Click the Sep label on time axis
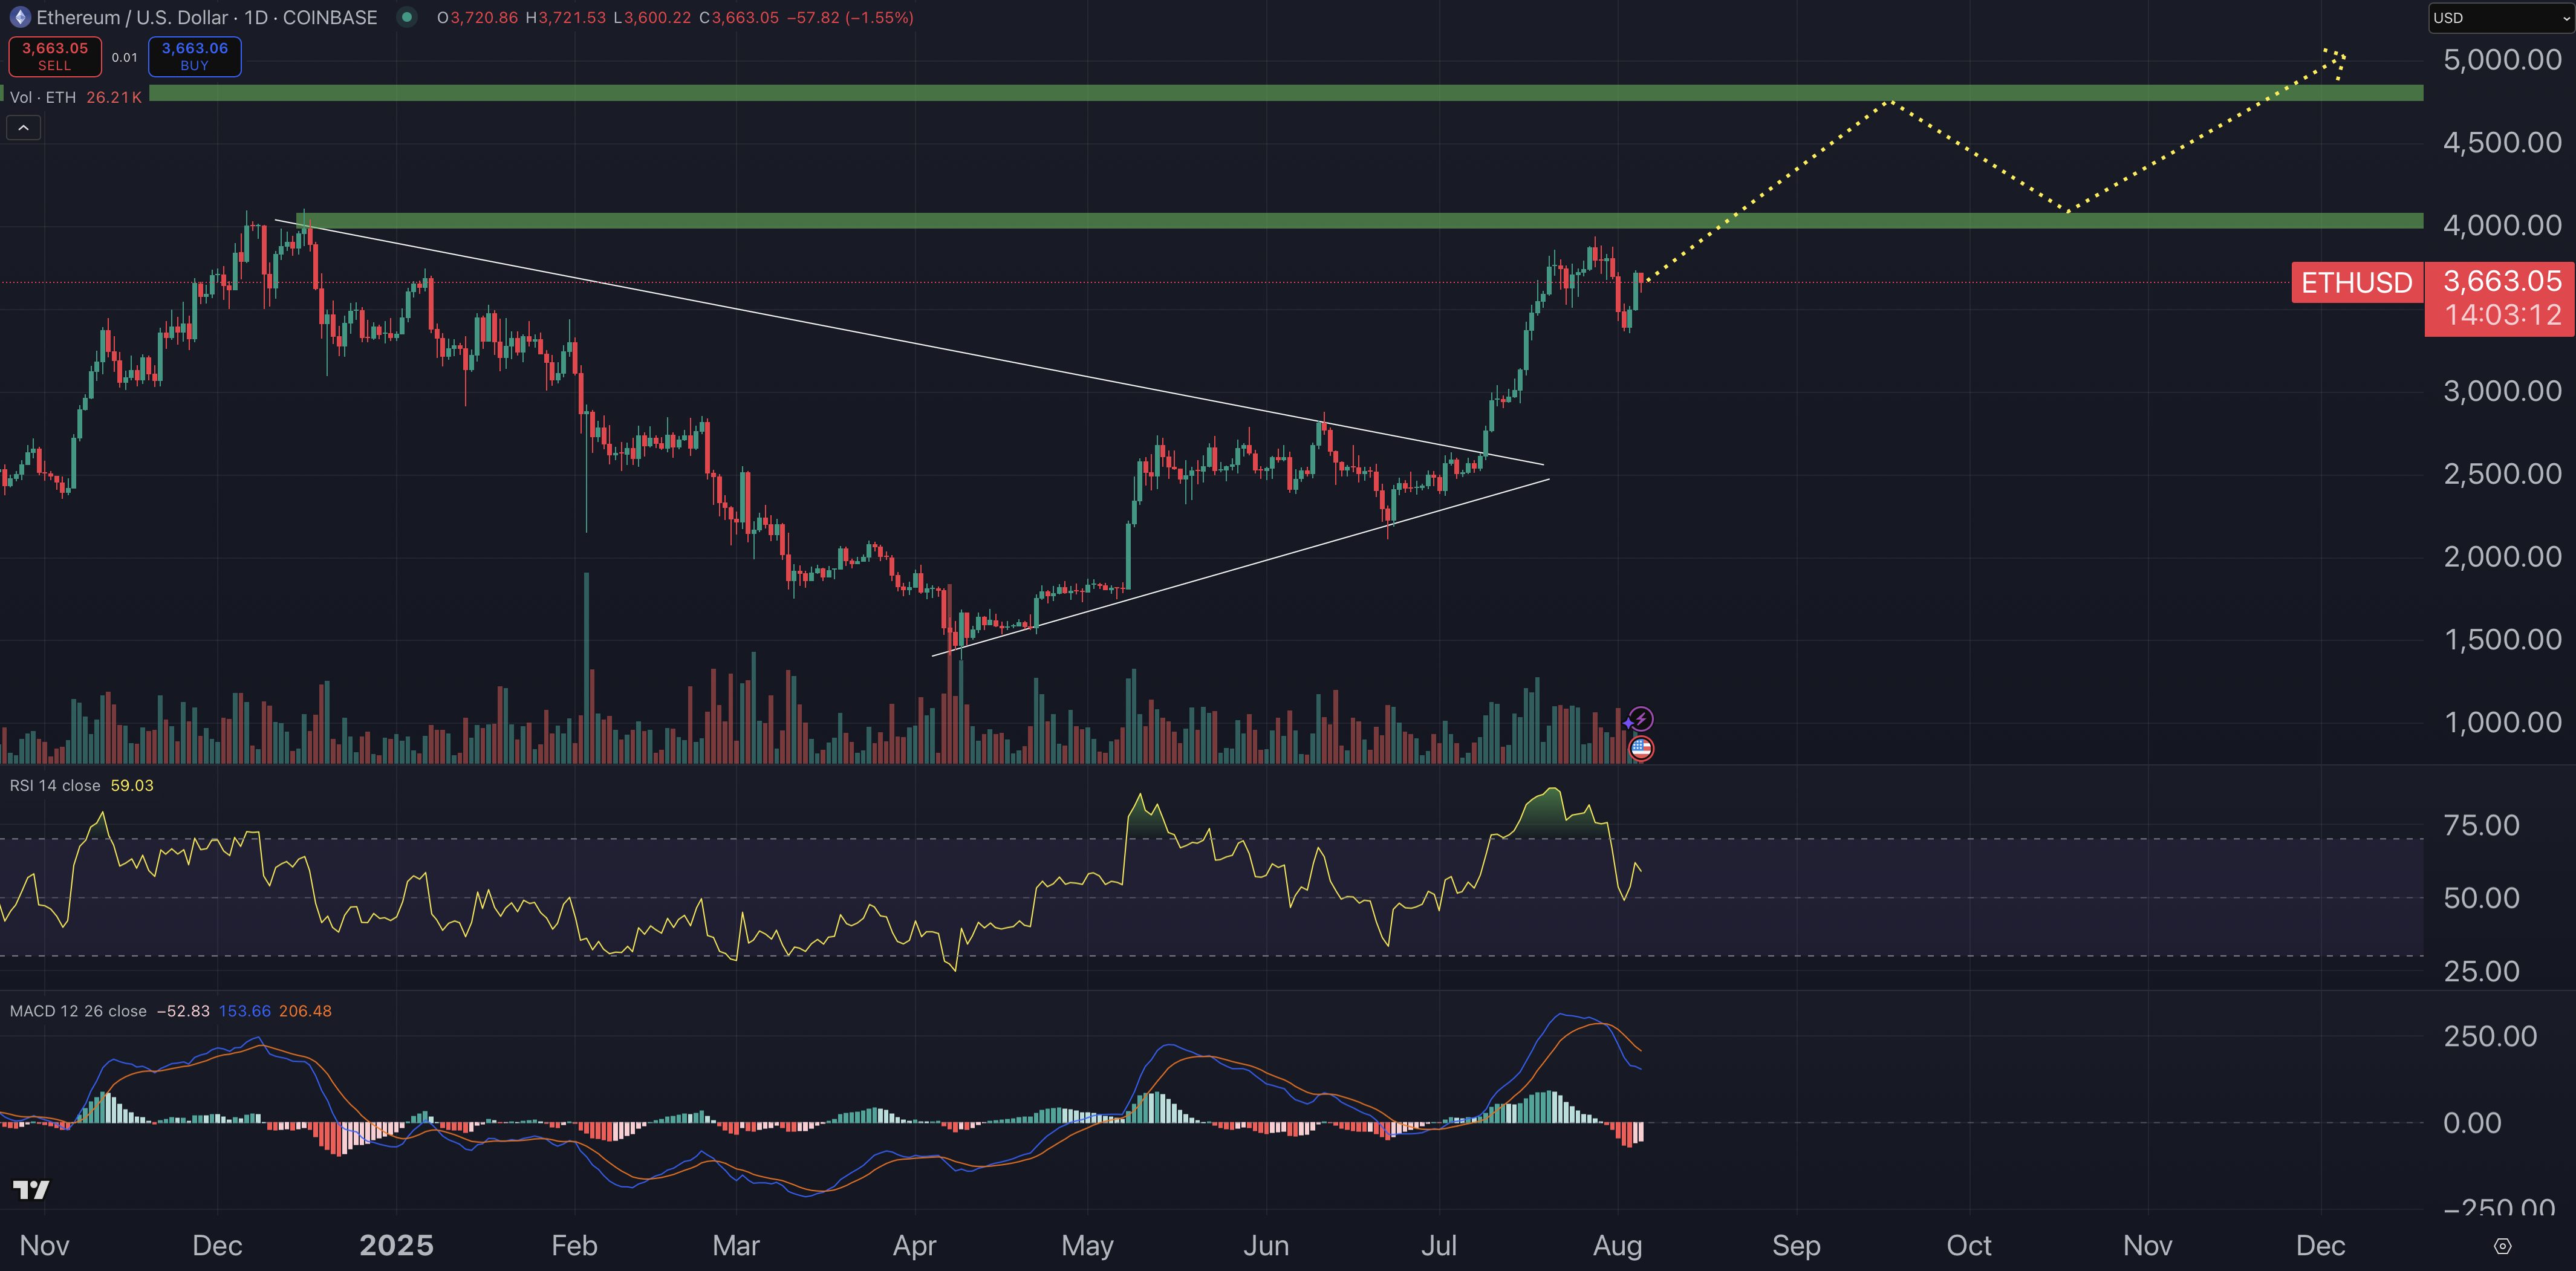The height and width of the screenshot is (1271, 2576). click(1796, 1246)
